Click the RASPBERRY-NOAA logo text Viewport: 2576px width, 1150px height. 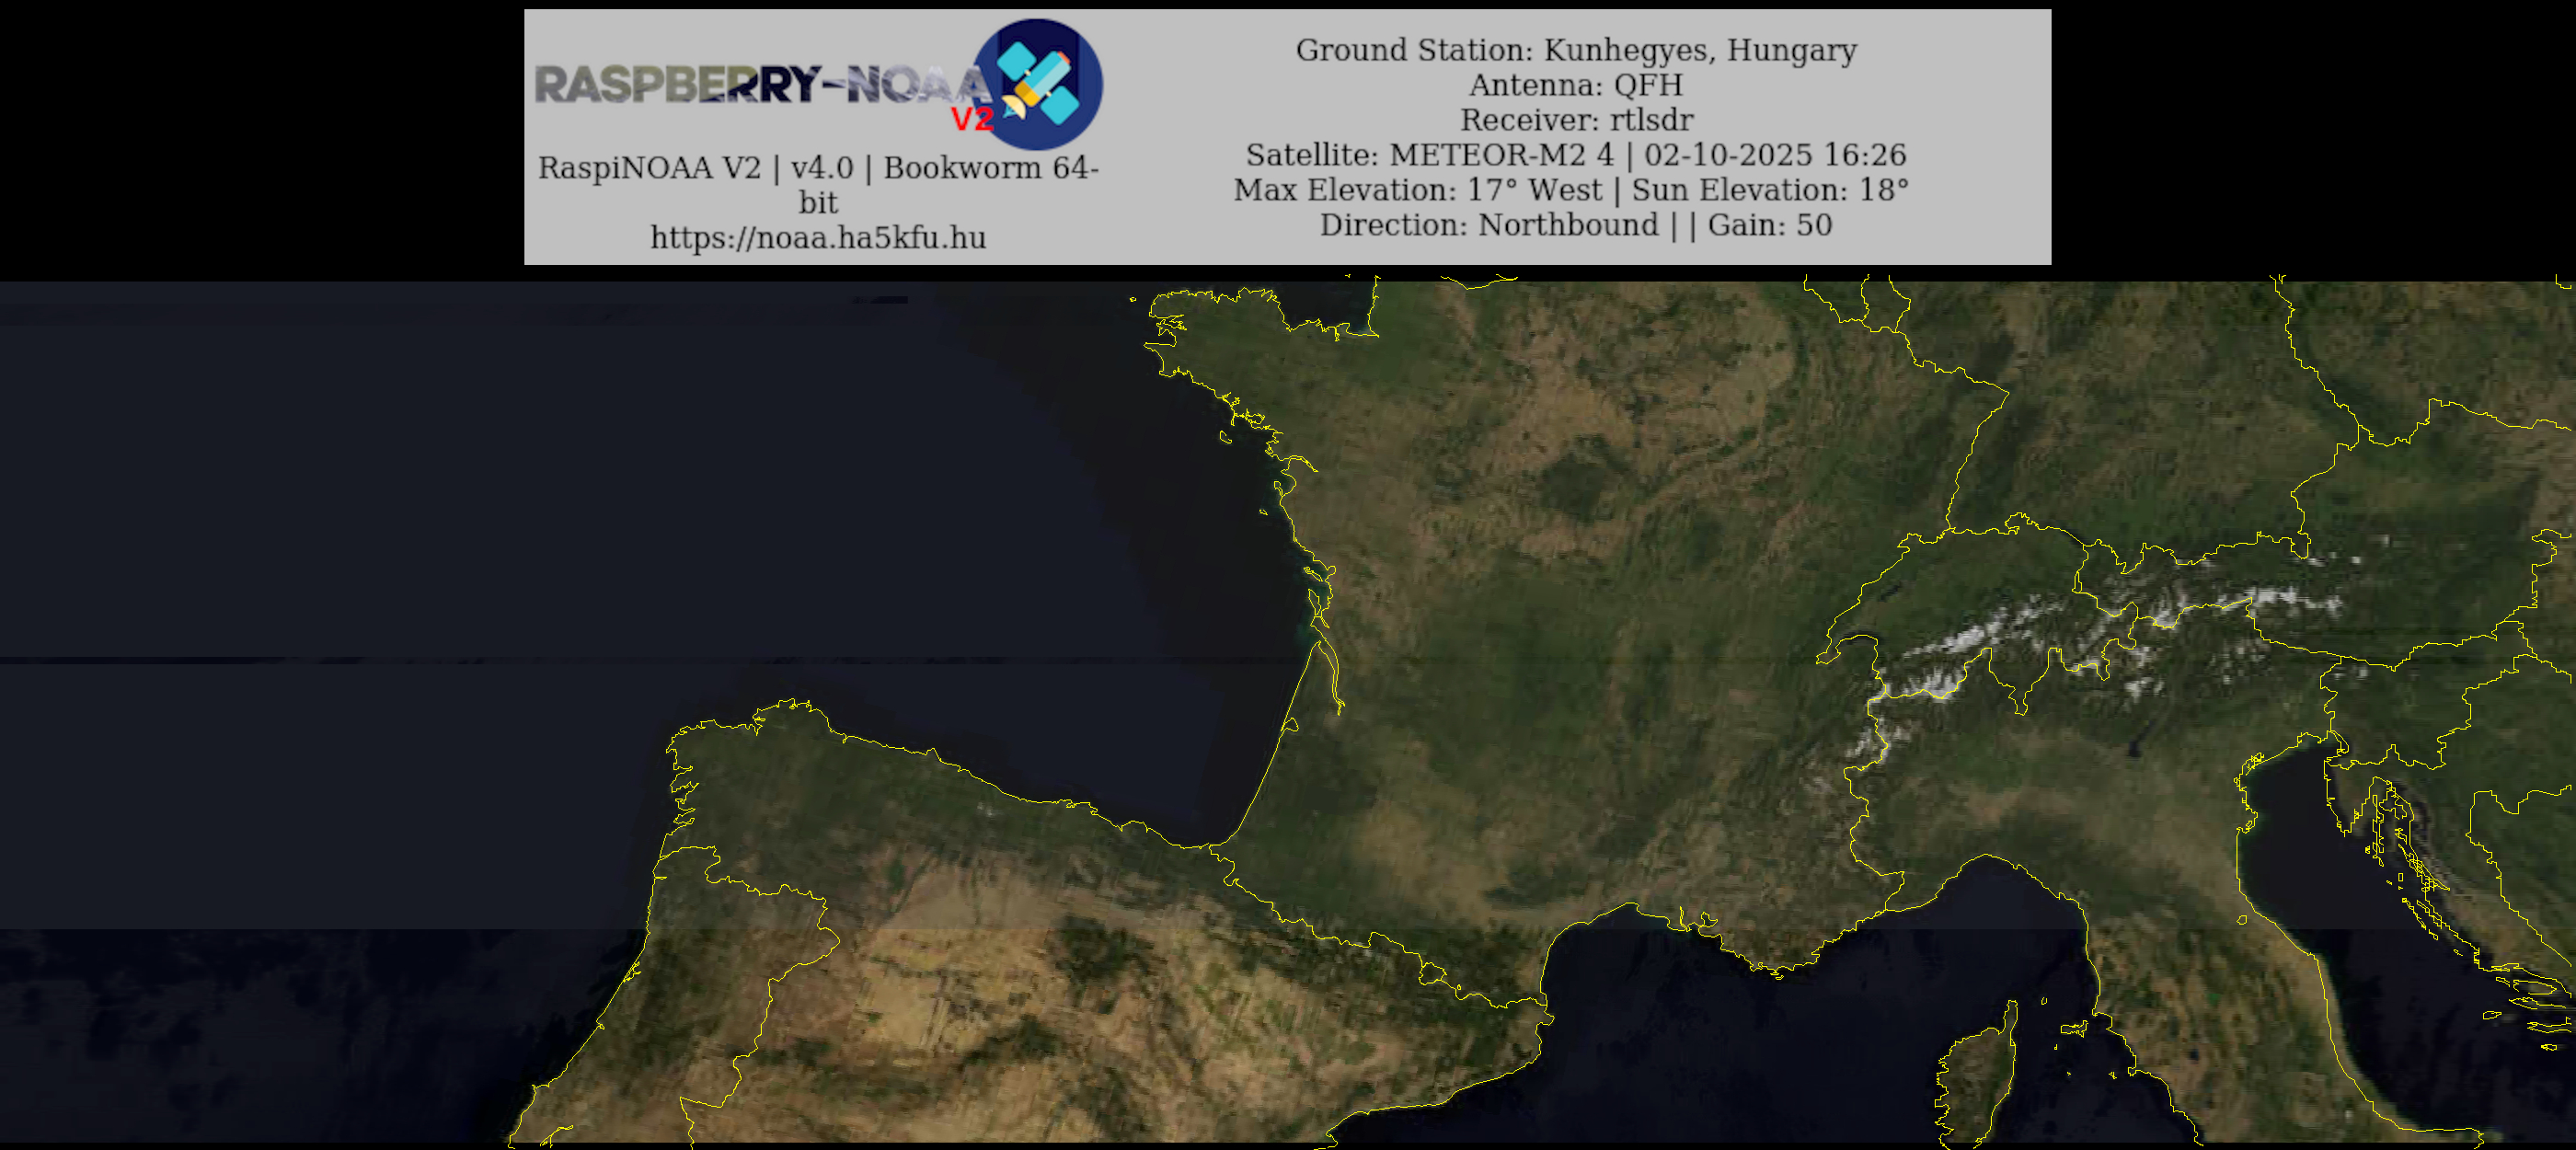click(x=760, y=85)
